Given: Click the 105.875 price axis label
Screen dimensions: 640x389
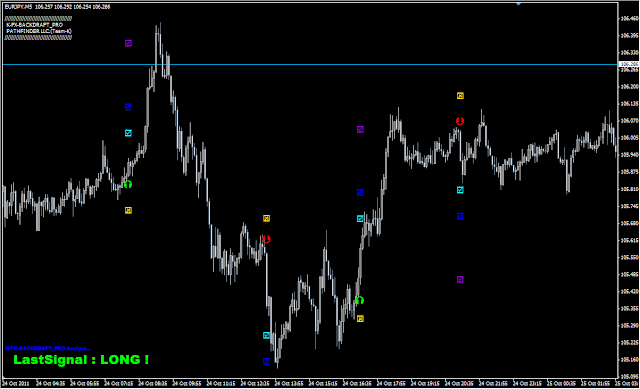Looking at the screenshot, I should coord(629,172).
